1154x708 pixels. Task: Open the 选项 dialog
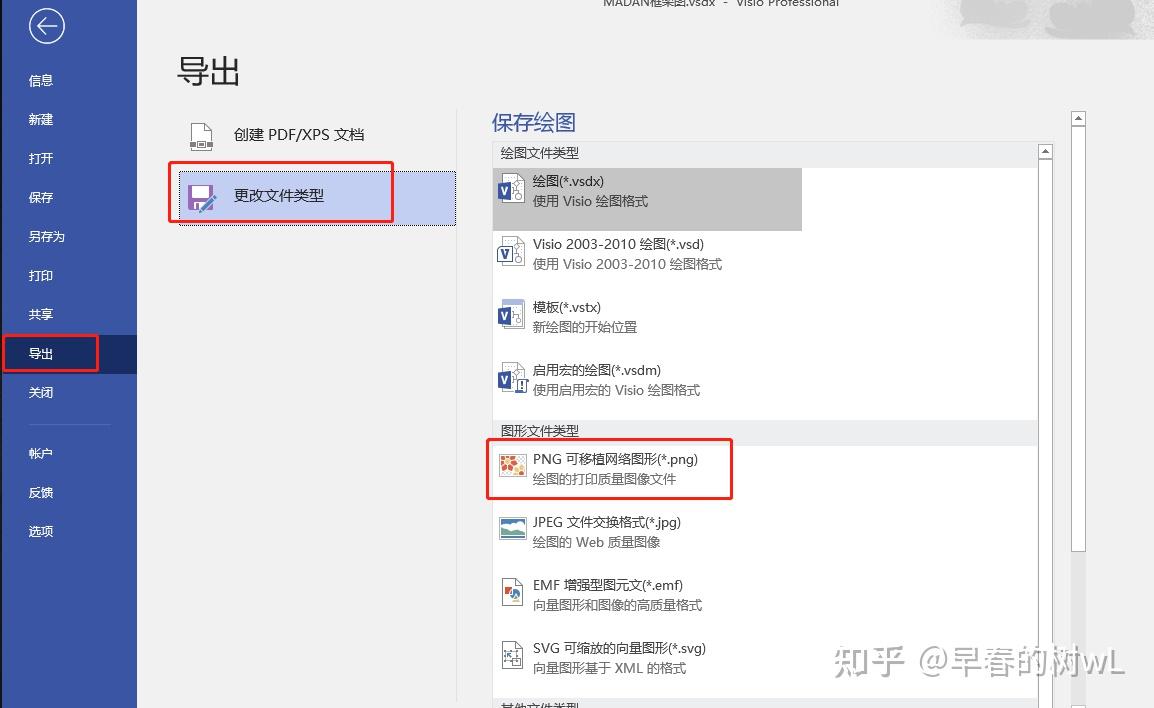point(40,531)
